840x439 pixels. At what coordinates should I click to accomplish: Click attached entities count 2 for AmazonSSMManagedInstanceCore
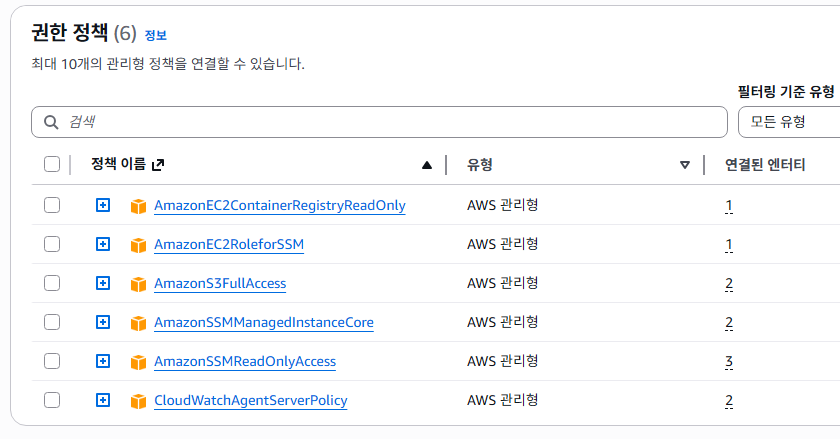pos(729,323)
